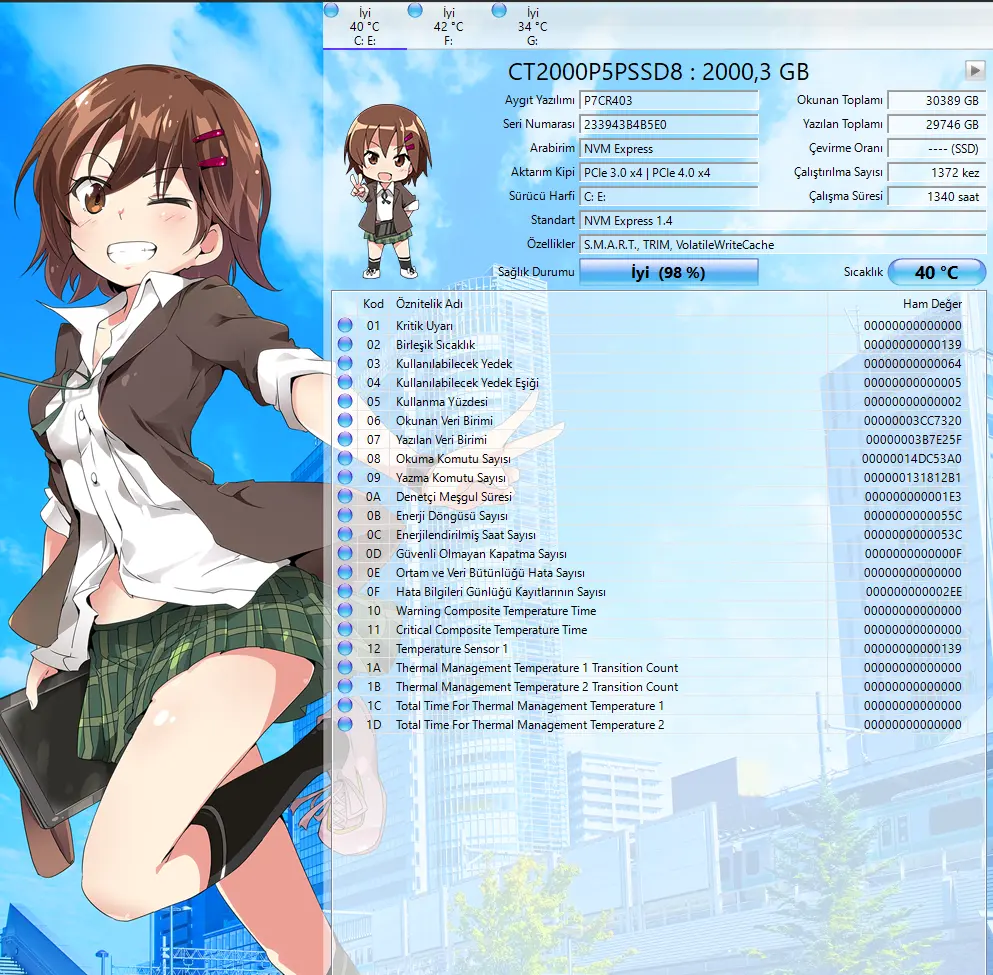
Task: Select the Kritik Uyarı attribute name
Action: 424,325
